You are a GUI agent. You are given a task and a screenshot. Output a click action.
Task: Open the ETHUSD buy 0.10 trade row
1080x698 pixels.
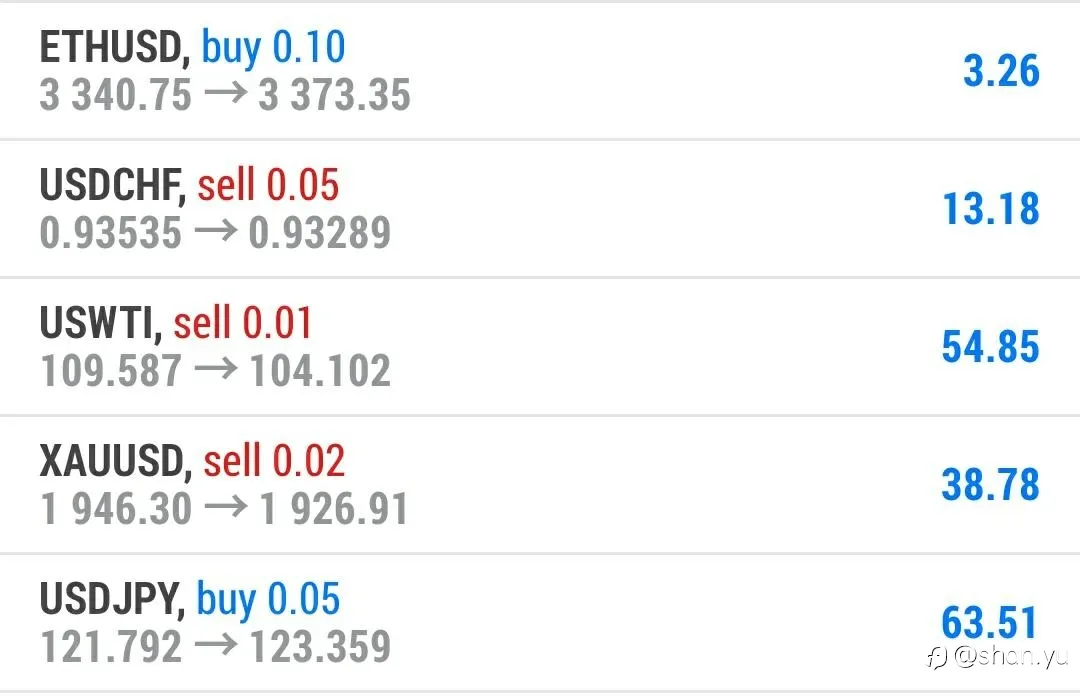[540, 71]
